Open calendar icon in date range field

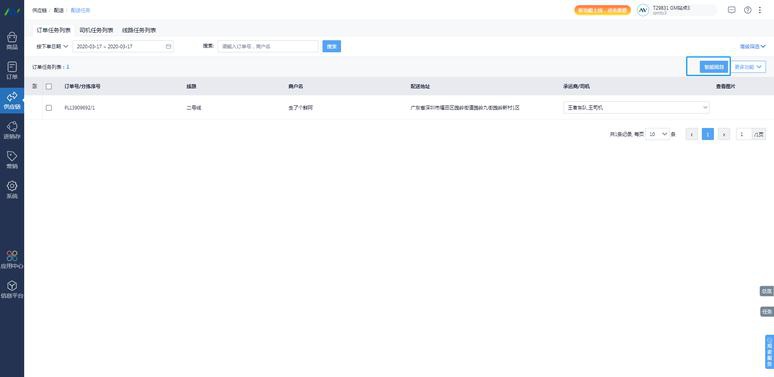[x=168, y=46]
